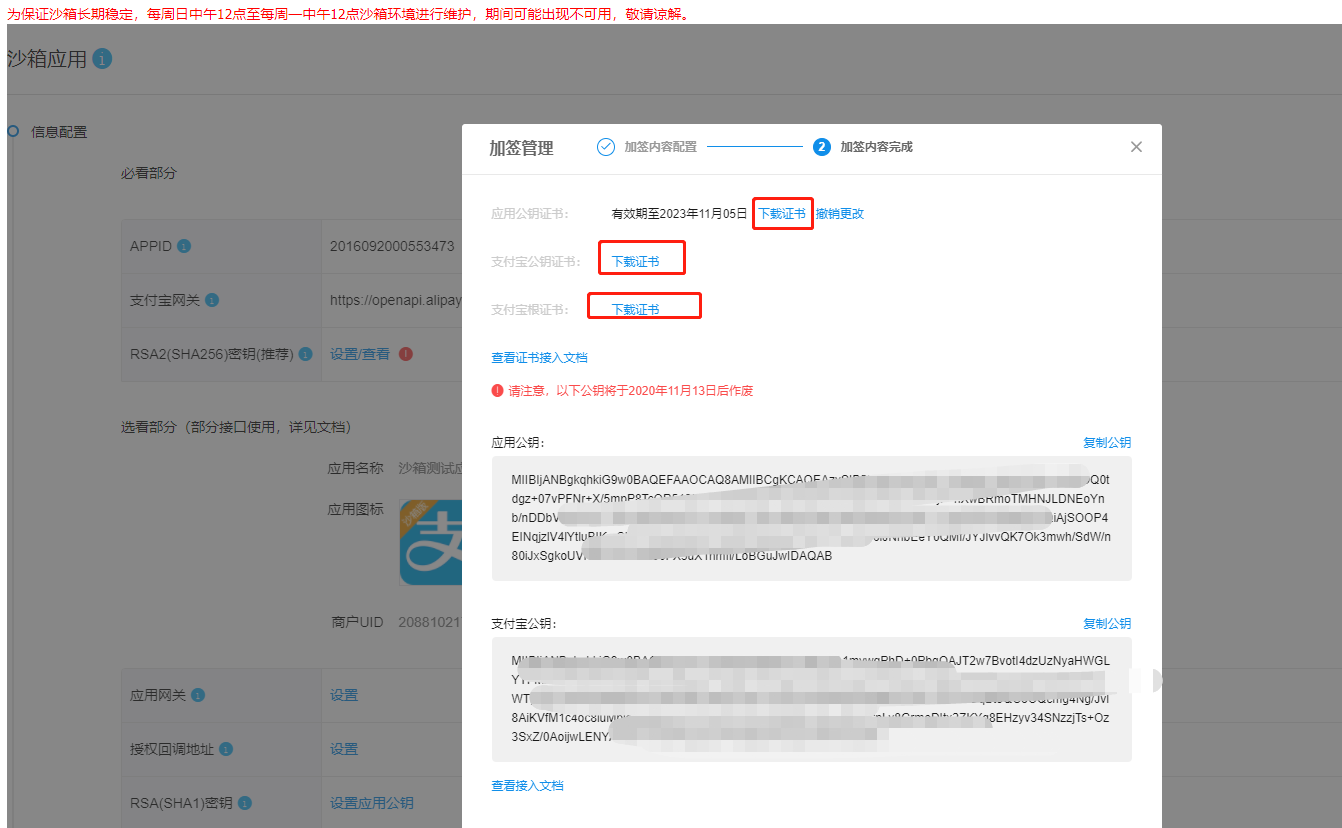Click info icon beside 授权回调地址
This screenshot has width=1342, height=828.
pyautogui.click(x=226, y=749)
